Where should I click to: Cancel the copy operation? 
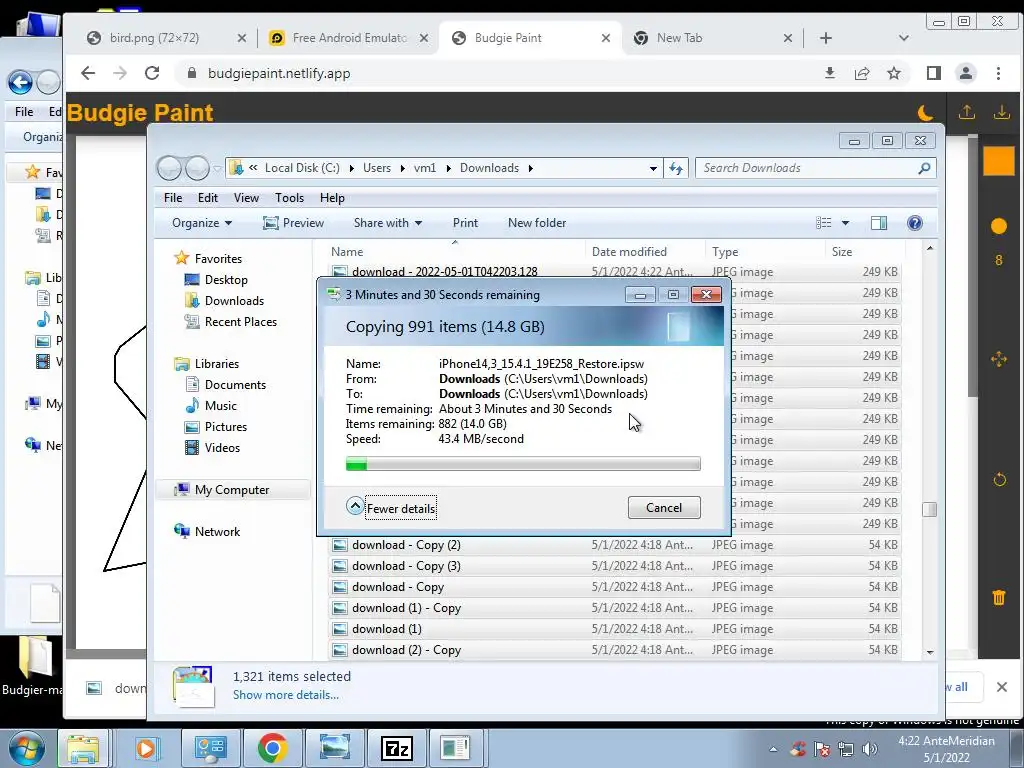pos(664,507)
